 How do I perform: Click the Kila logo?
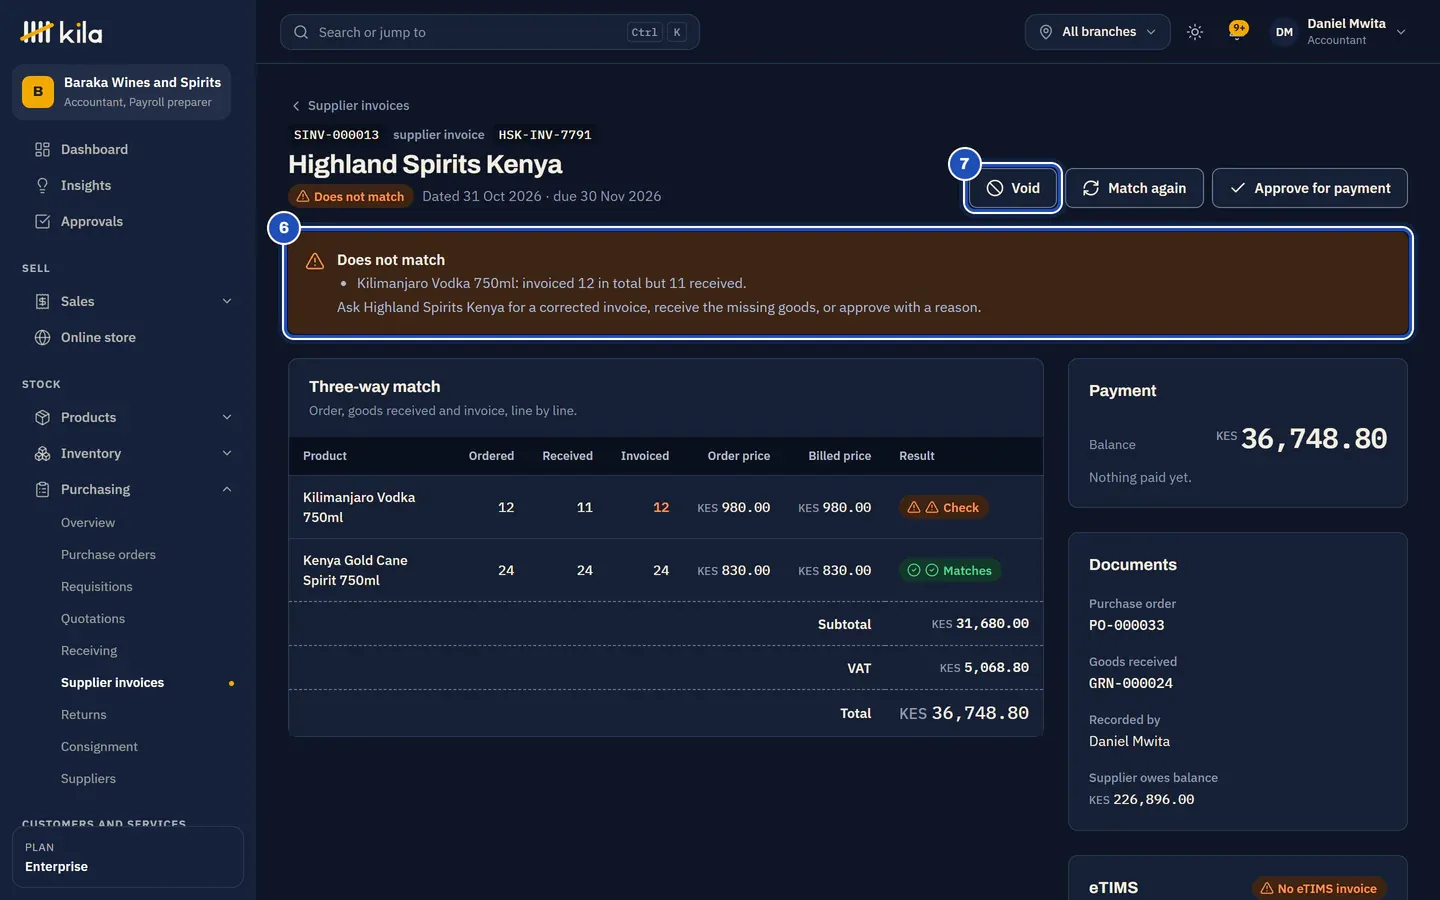pos(61,32)
